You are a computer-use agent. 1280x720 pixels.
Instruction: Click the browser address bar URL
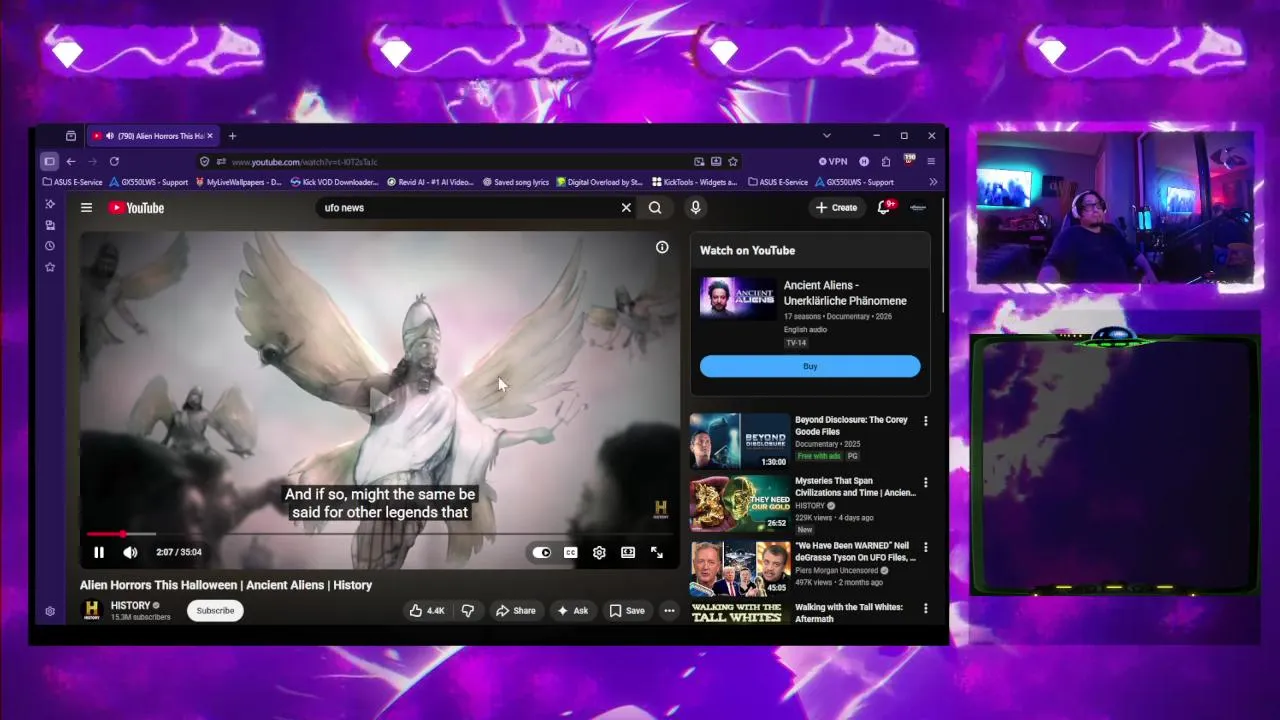tap(304, 162)
